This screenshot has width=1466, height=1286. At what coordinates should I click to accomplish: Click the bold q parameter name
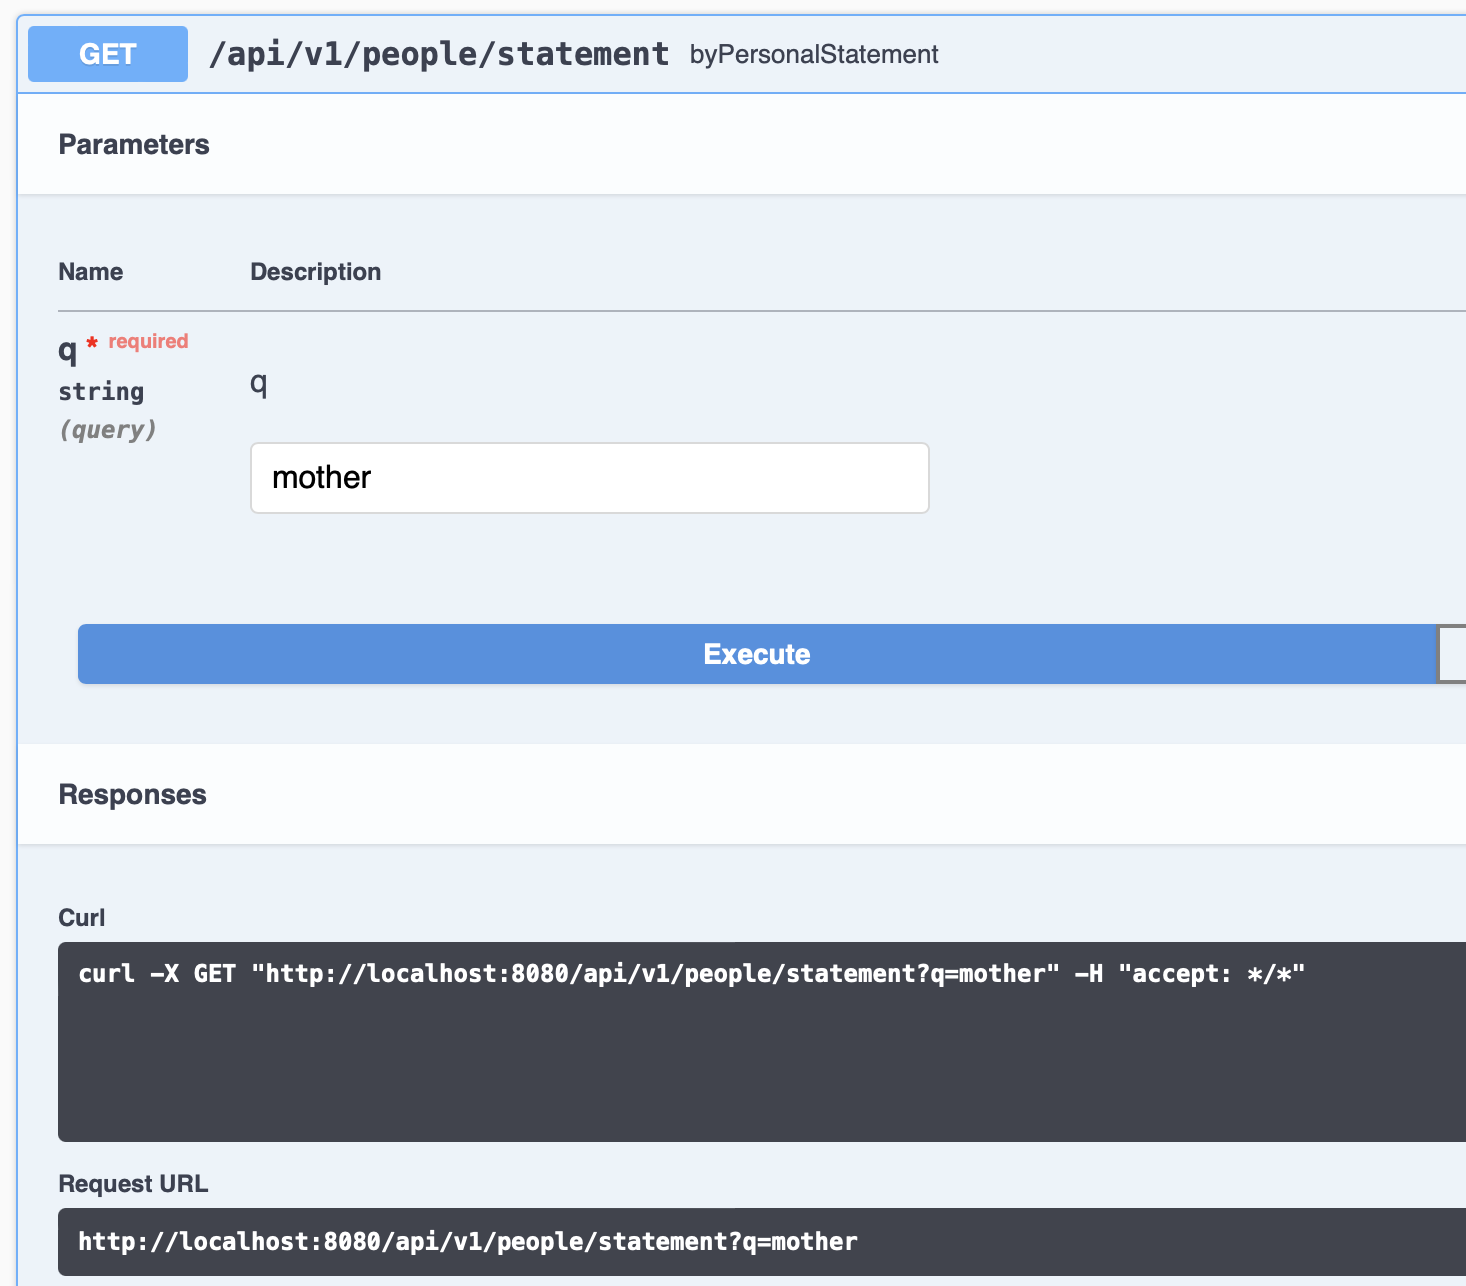[x=67, y=350]
